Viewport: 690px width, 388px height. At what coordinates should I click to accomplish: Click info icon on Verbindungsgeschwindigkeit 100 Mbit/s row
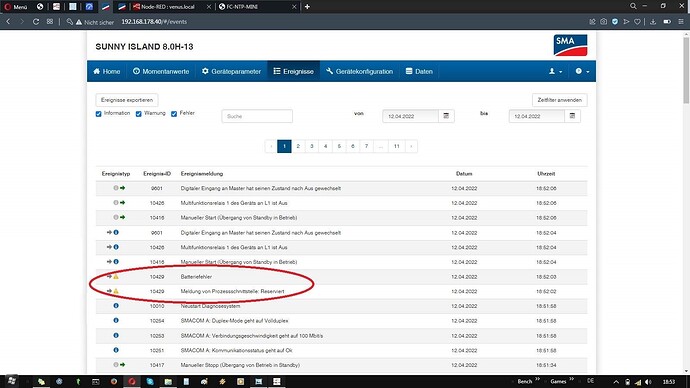(x=116, y=335)
